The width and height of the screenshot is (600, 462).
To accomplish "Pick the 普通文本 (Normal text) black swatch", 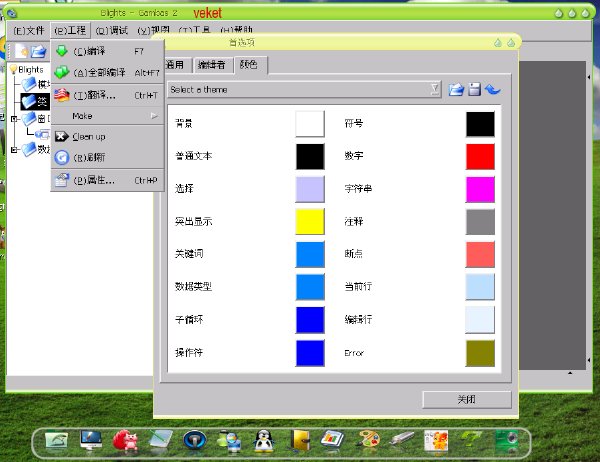I will pos(310,156).
